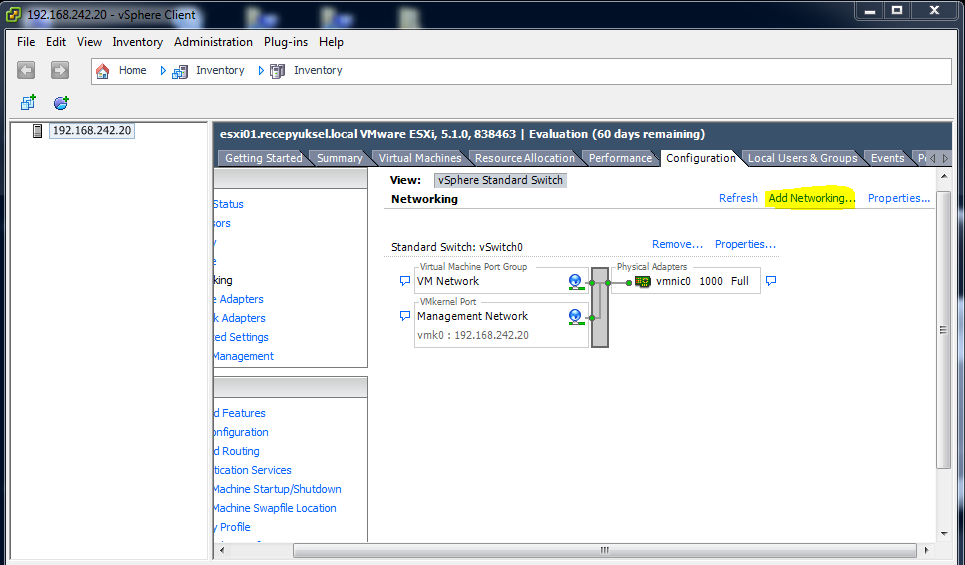This screenshot has height=565, width=965.
Task: Select the Configuration tab
Action: (x=700, y=158)
